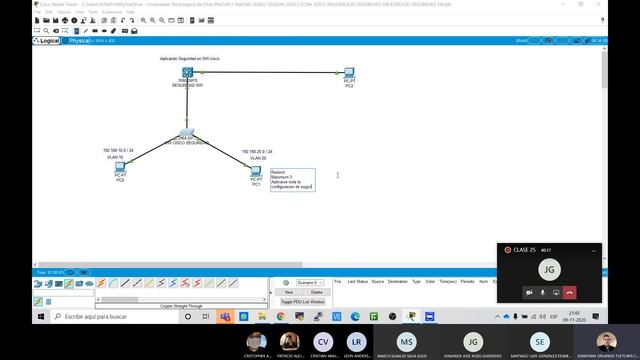
Task: Click the VLAN 20 label
Action: (x=258, y=158)
